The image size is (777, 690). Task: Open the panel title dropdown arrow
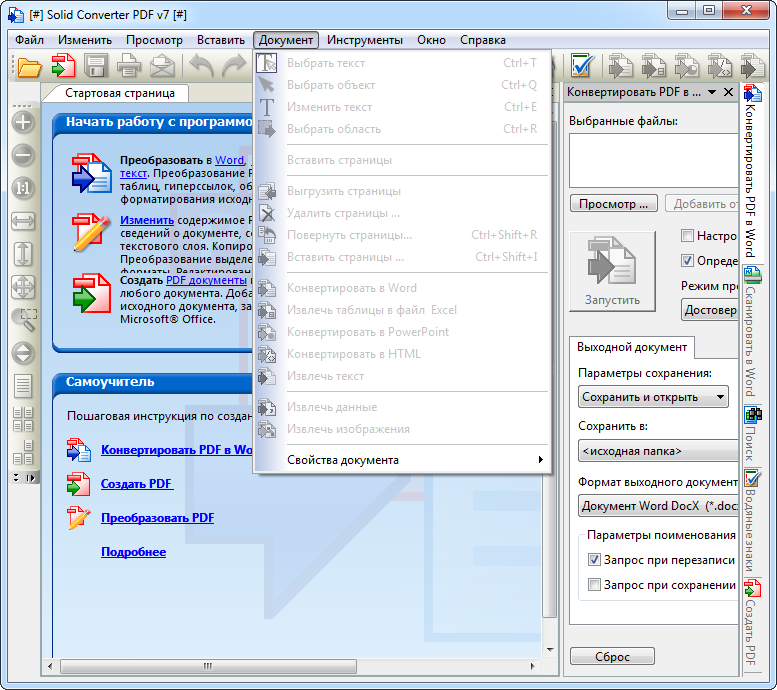(712, 92)
